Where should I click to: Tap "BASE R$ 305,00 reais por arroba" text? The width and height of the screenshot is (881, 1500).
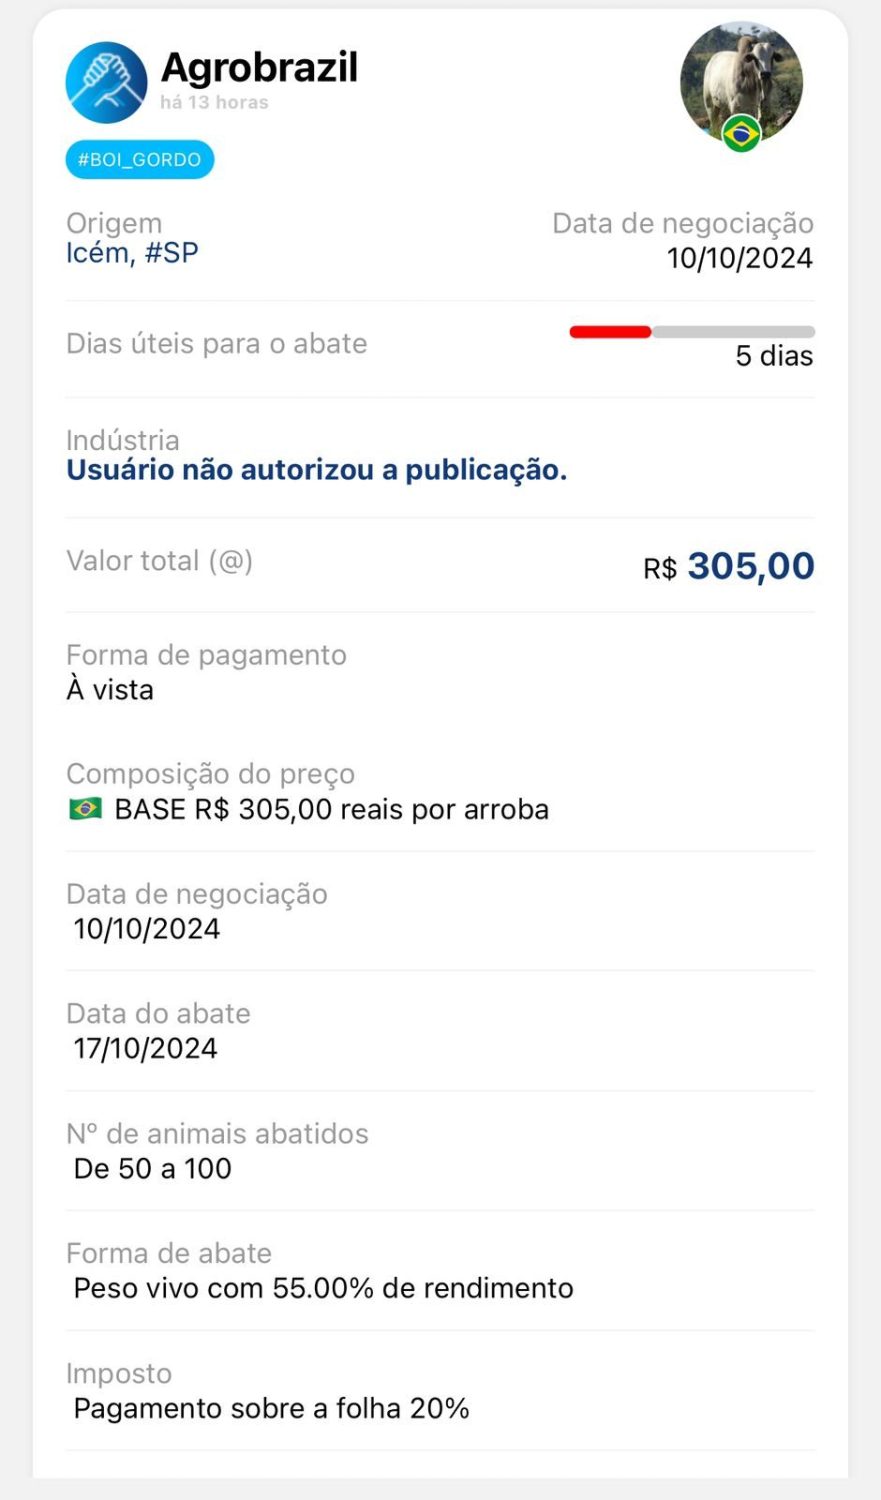click(331, 809)
